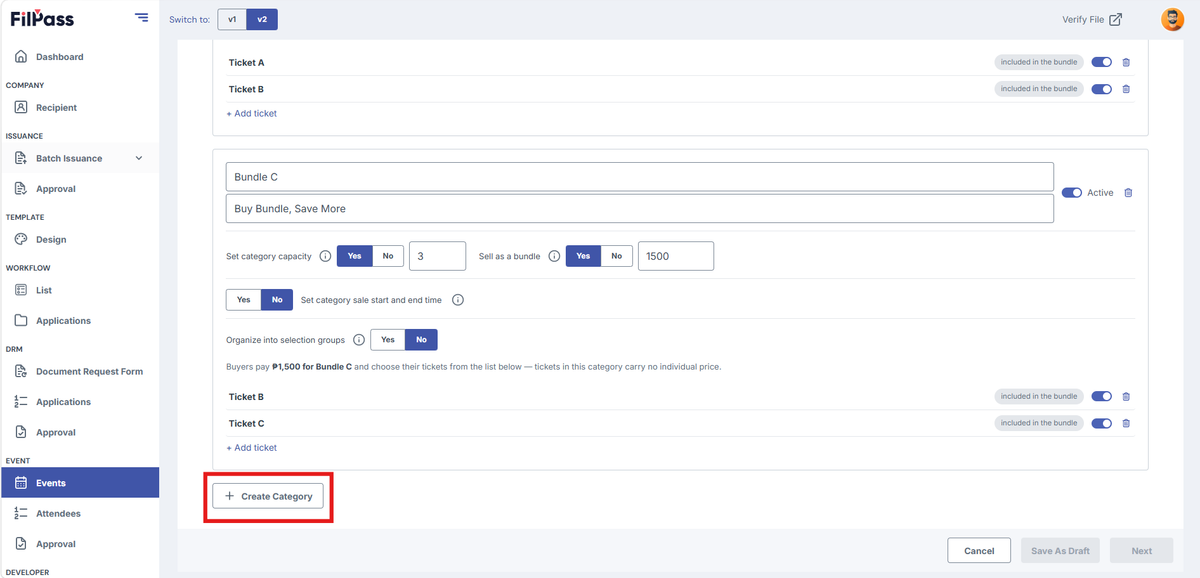Click the 'included in the bundle' badge for Ticket C

[x=1039, y=423]
